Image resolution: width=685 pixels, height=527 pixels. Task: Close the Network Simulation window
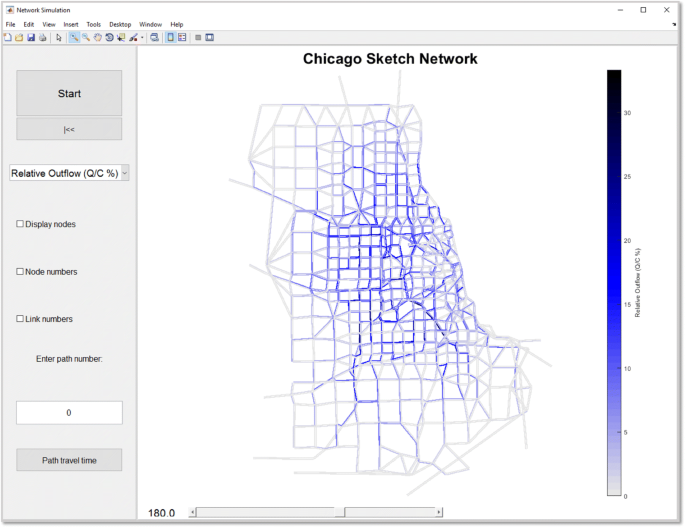click(x=667, y=10)
